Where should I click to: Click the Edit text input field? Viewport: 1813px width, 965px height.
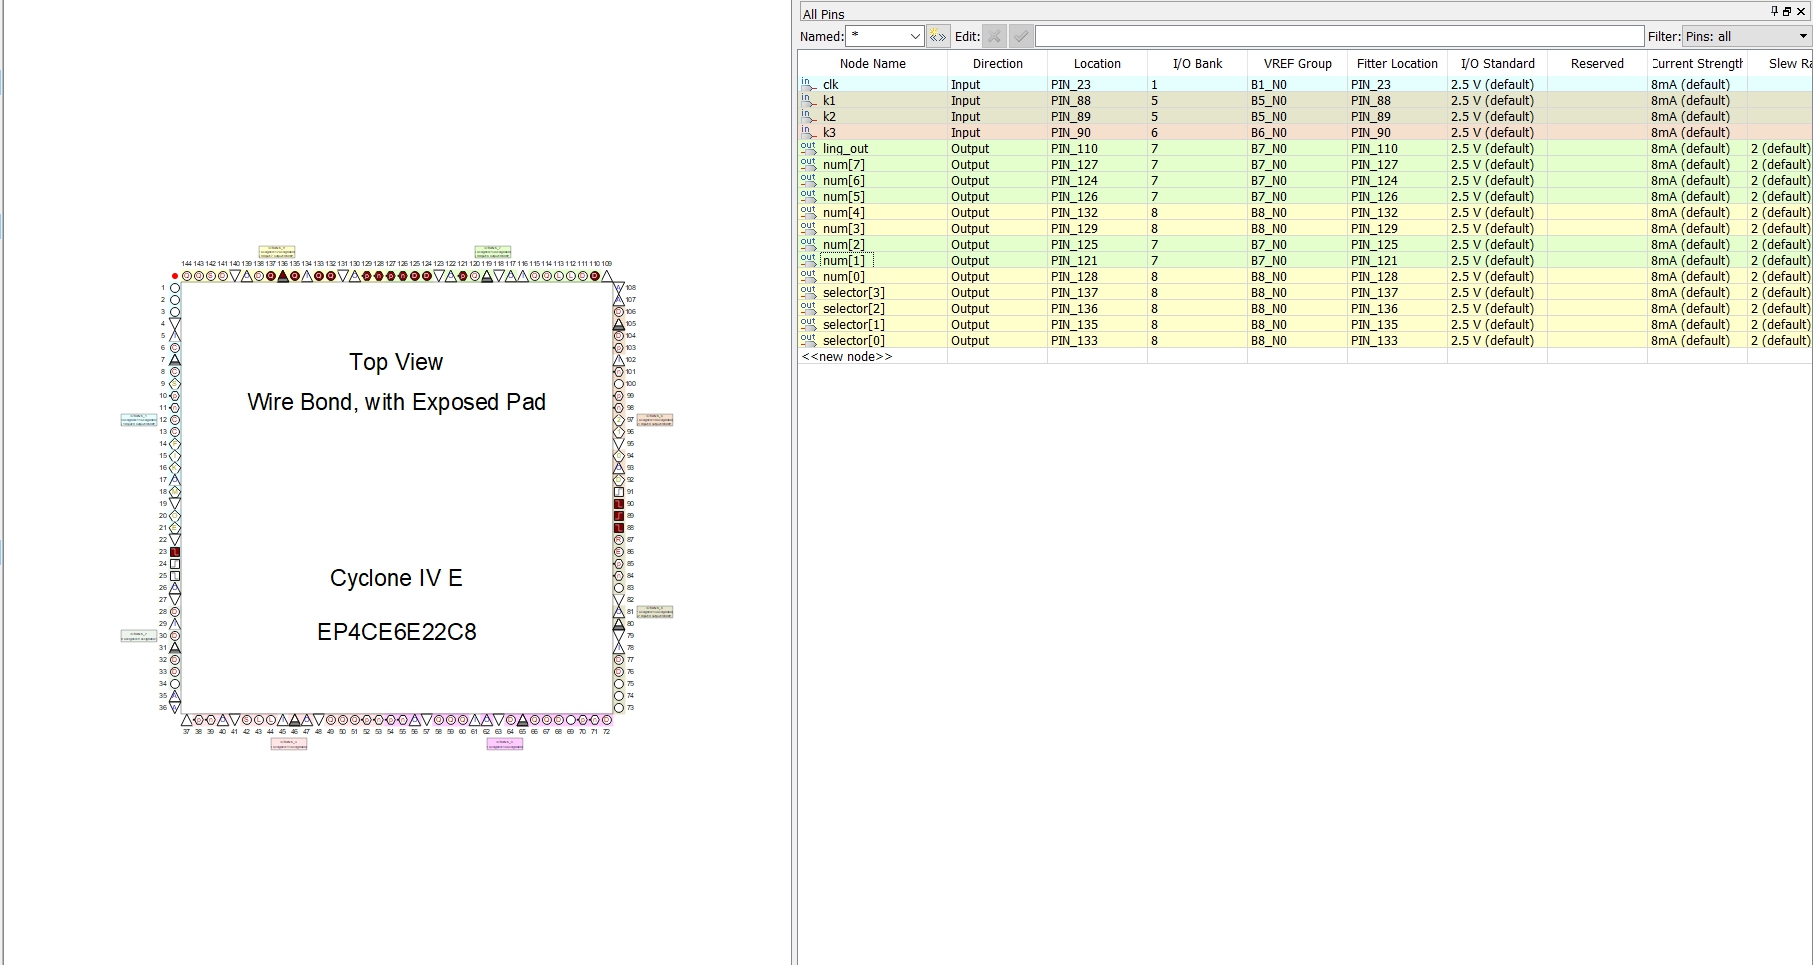1339,36
